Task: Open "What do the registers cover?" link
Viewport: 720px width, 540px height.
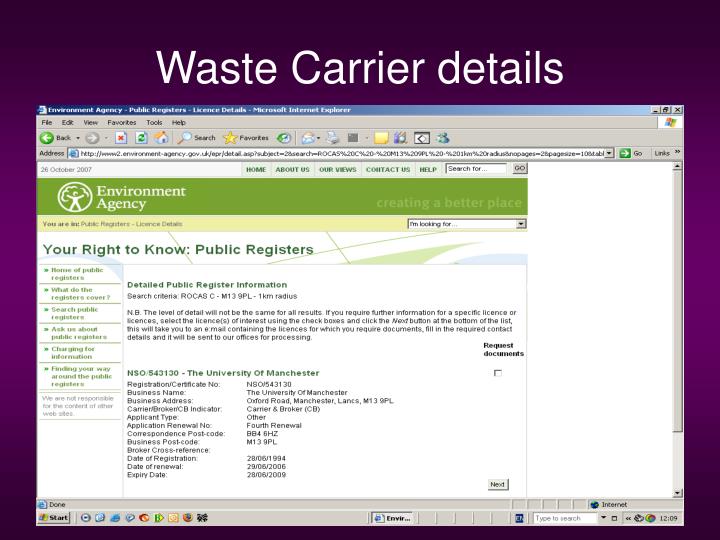Action: pos(80,293)
